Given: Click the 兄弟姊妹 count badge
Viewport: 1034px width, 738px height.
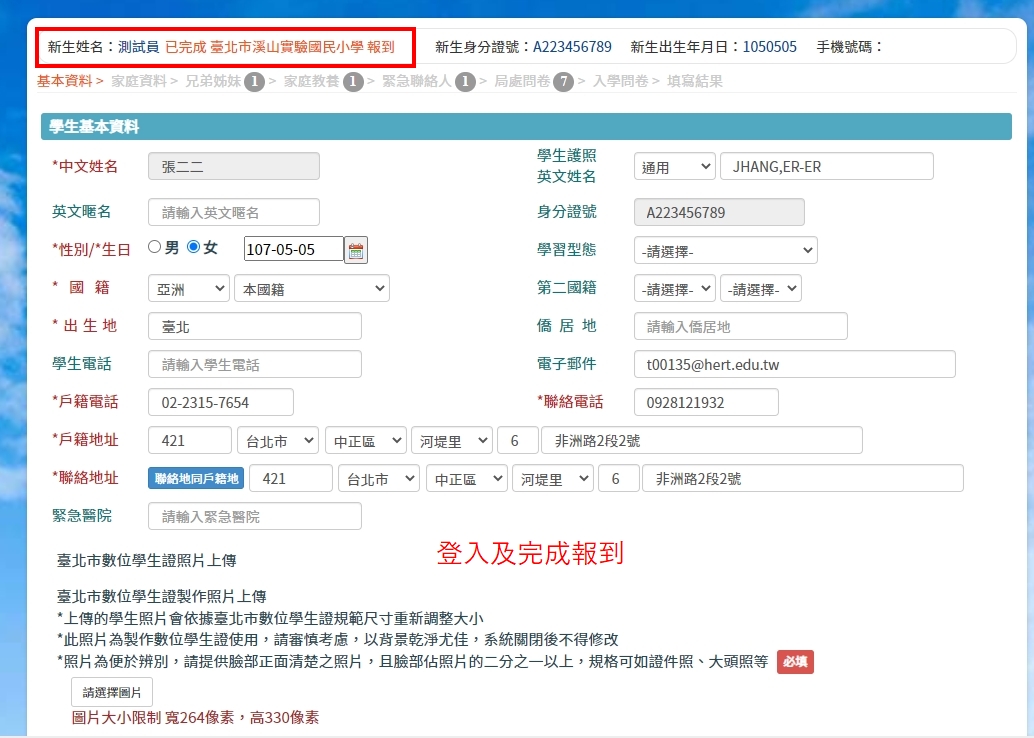Looking at the screenshot, I should (x=254, y=82).
